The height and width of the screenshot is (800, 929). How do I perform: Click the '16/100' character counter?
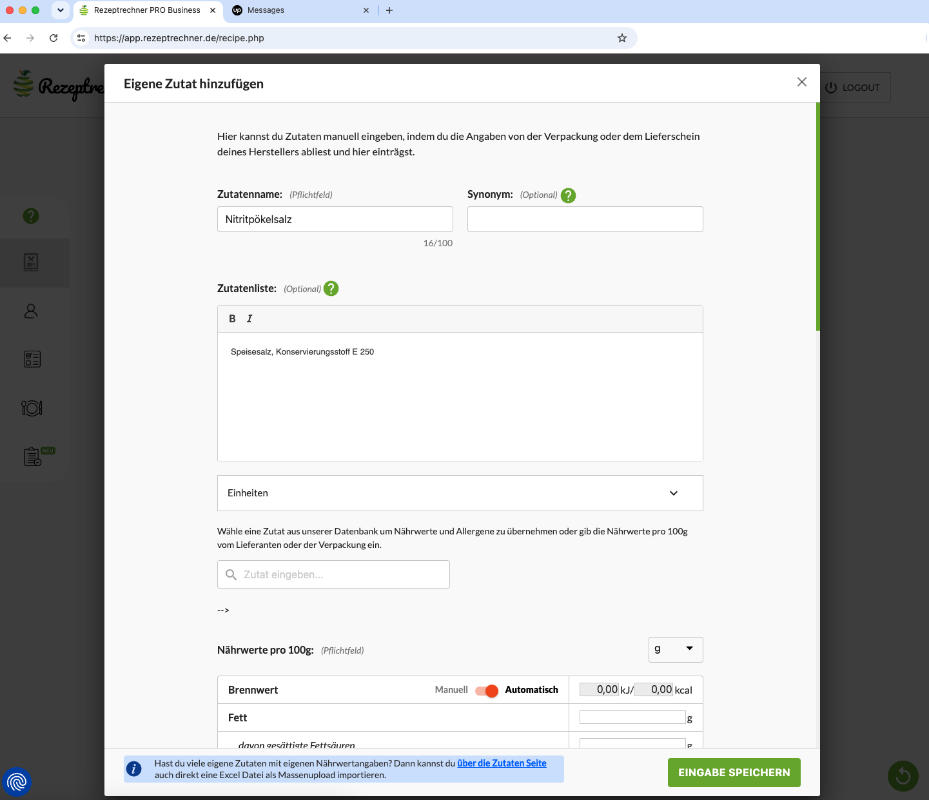[x=438, y=243]
